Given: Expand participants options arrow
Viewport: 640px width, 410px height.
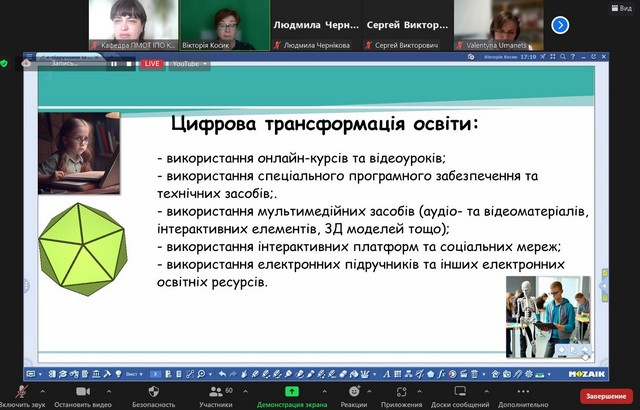Looking at the screenshot, I should click(x=245, y=392).
